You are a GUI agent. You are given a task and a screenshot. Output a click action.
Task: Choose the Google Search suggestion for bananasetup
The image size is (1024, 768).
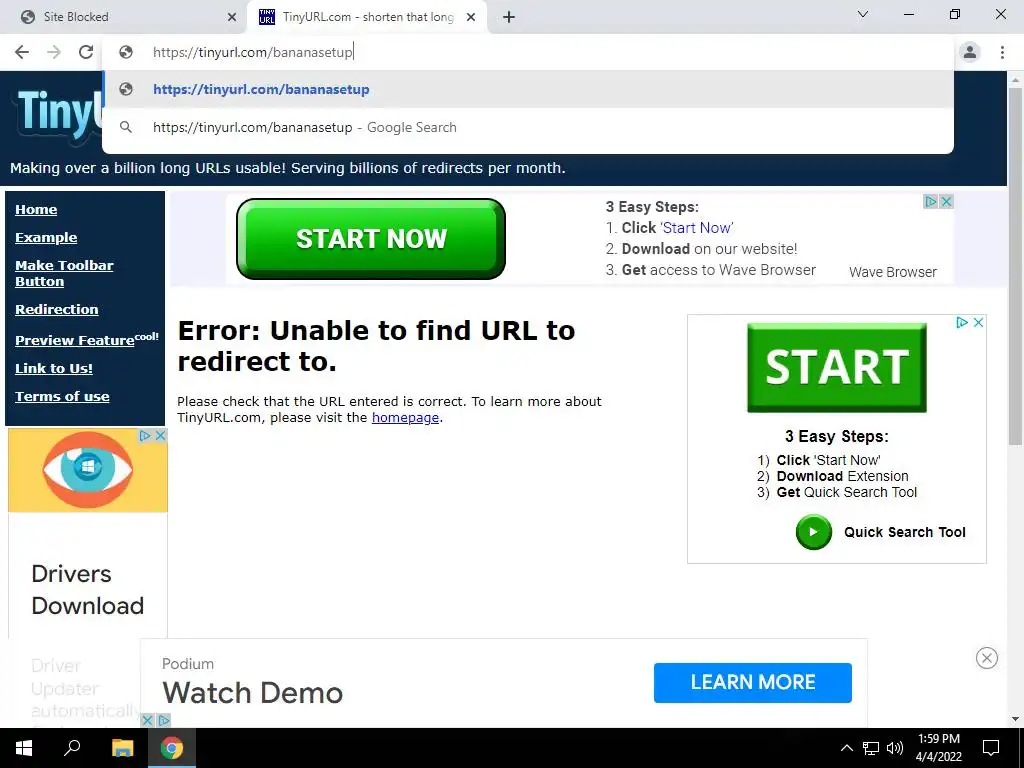point(528,127)
